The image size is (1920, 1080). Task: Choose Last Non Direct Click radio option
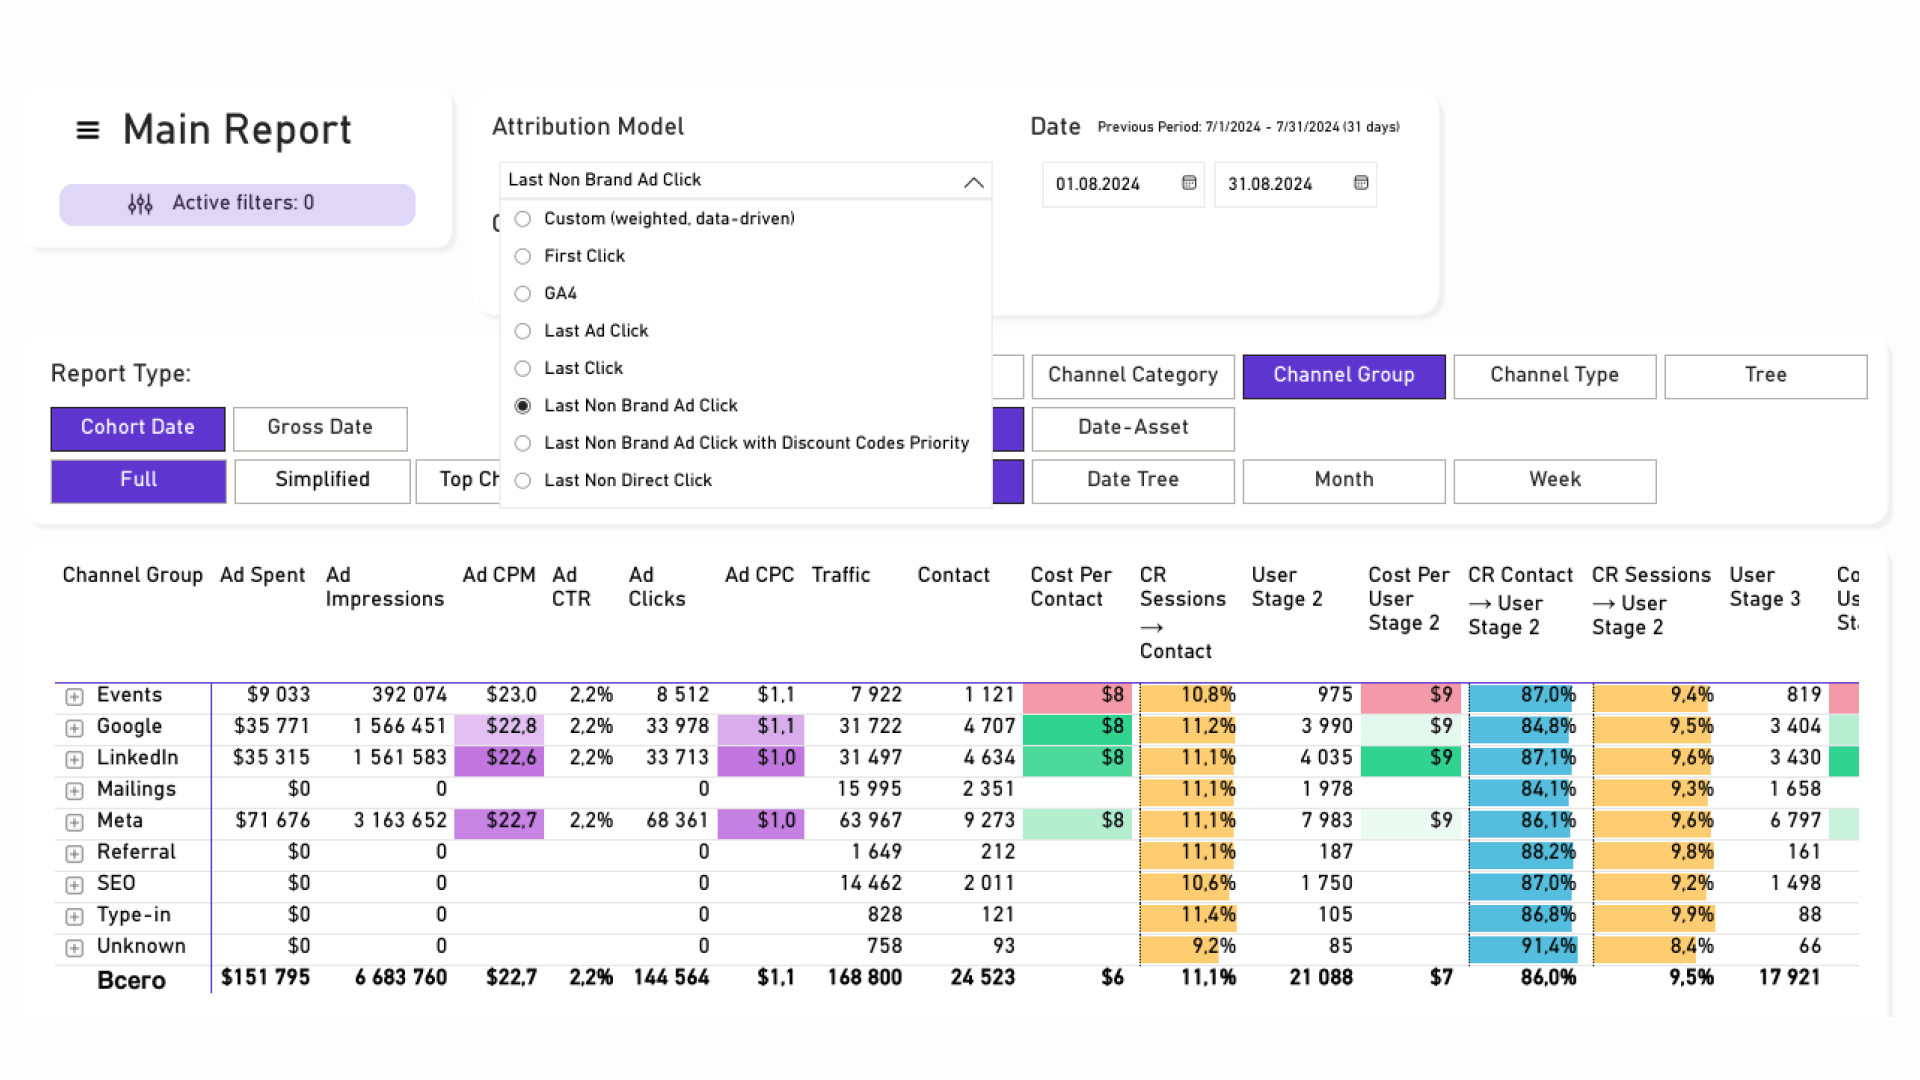[x=523, y=481]
